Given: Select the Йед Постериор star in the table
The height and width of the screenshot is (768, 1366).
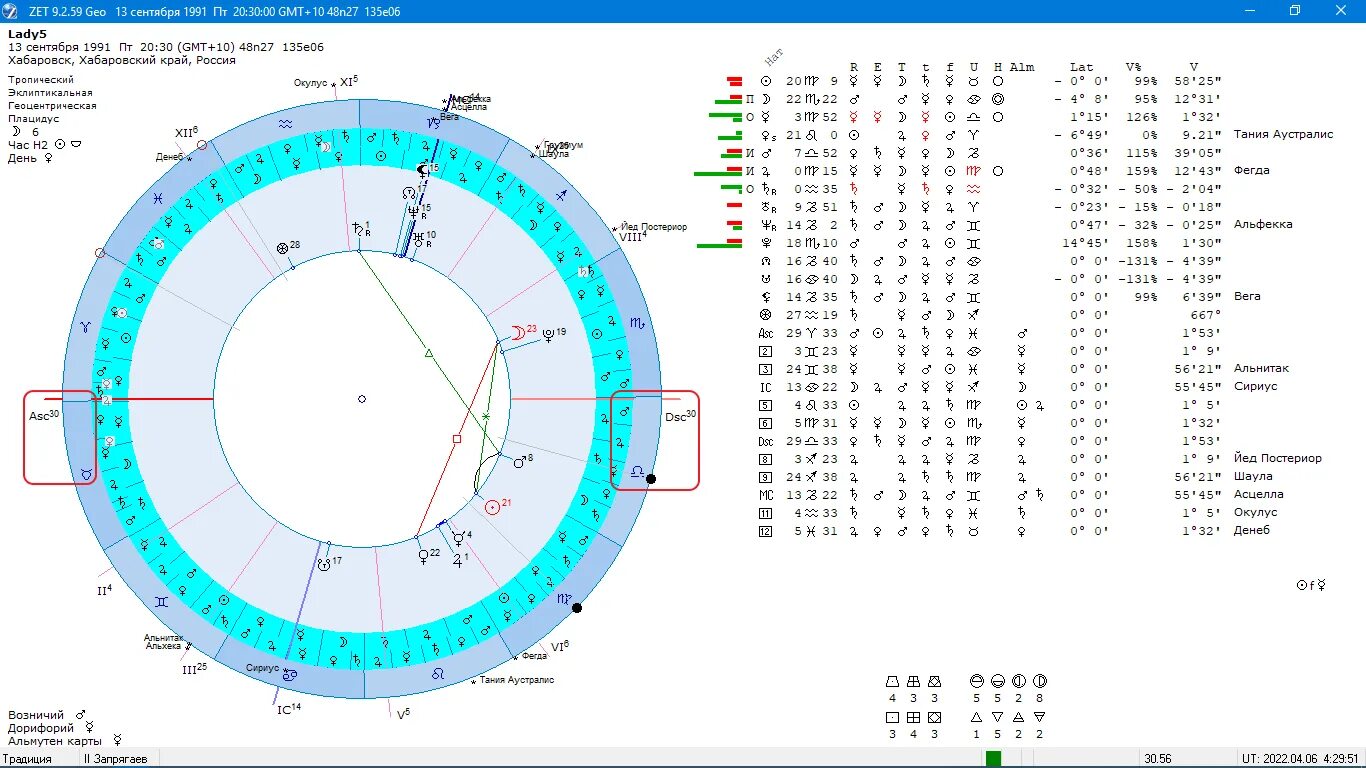Looking at the screenshot, I should pyautogui.click(x=1278, y=459).
